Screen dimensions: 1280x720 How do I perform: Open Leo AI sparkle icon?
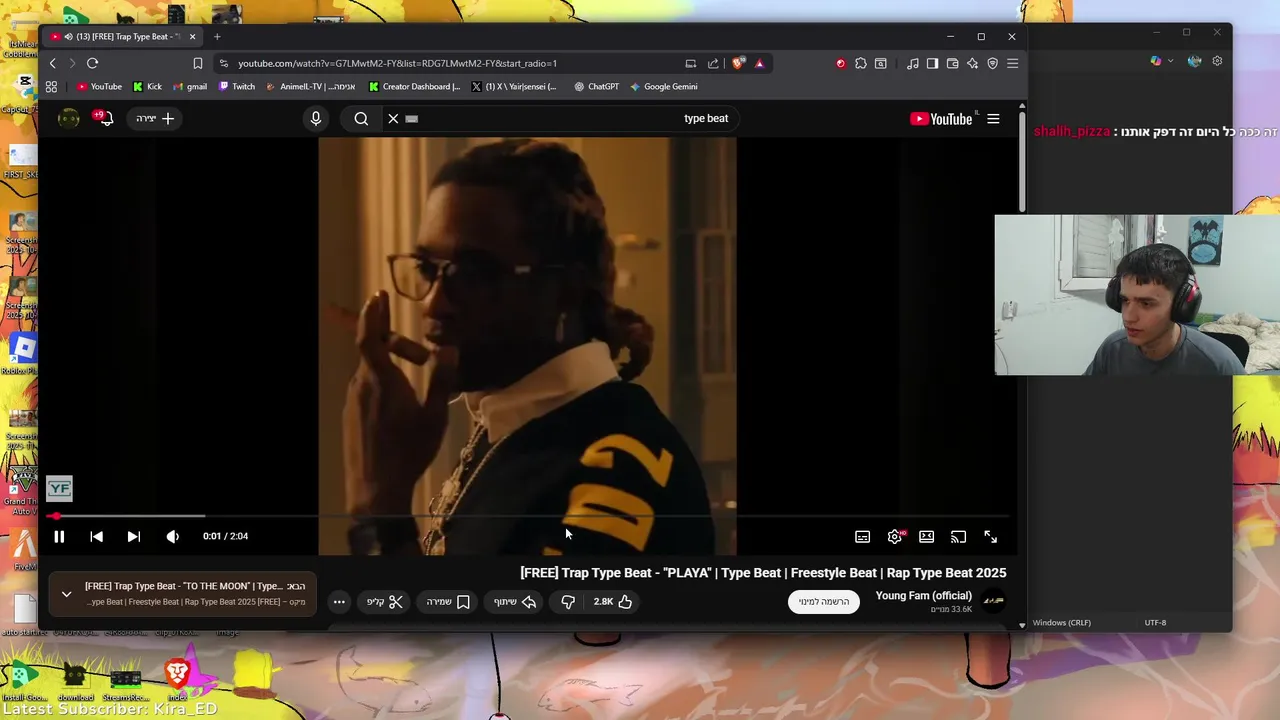tap(972, 63)
